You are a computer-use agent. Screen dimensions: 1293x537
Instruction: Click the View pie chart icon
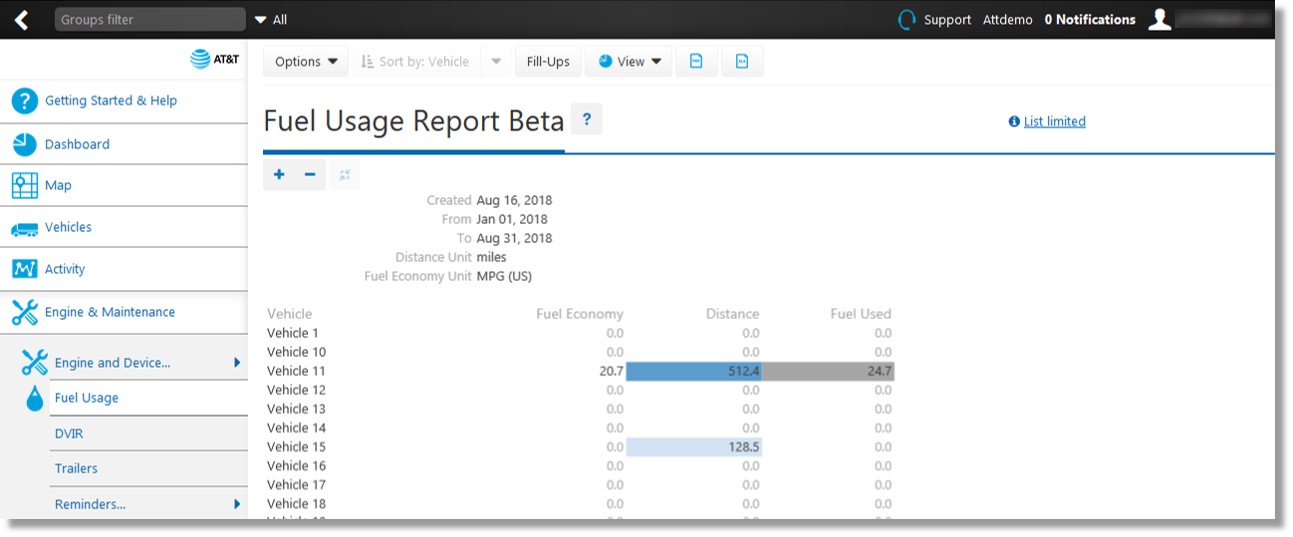click(x=605, y=61)
